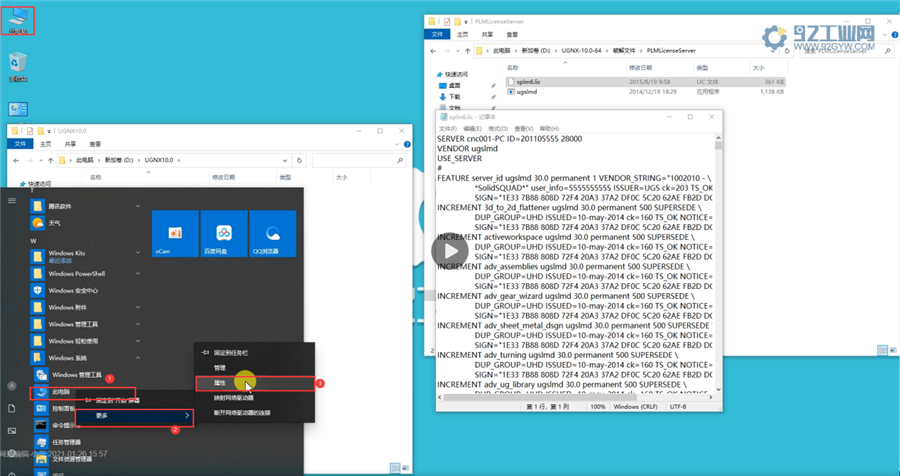Expand Windows PowerShell folder in Start list
The image size is (900, 476).
137,274
